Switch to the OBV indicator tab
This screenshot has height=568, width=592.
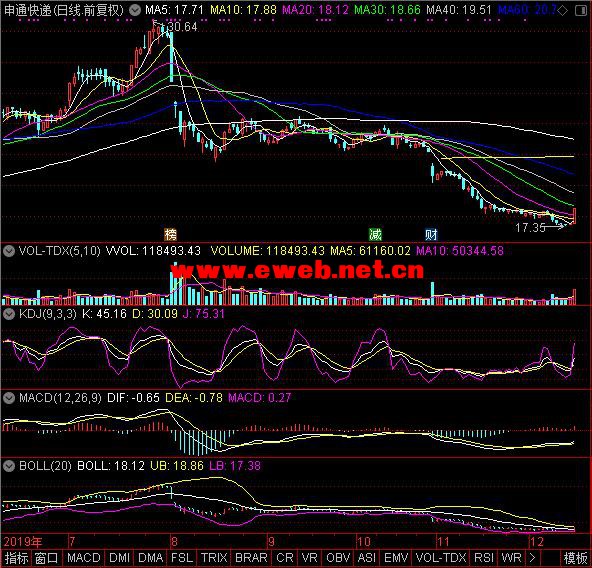(x=338, y=558)
